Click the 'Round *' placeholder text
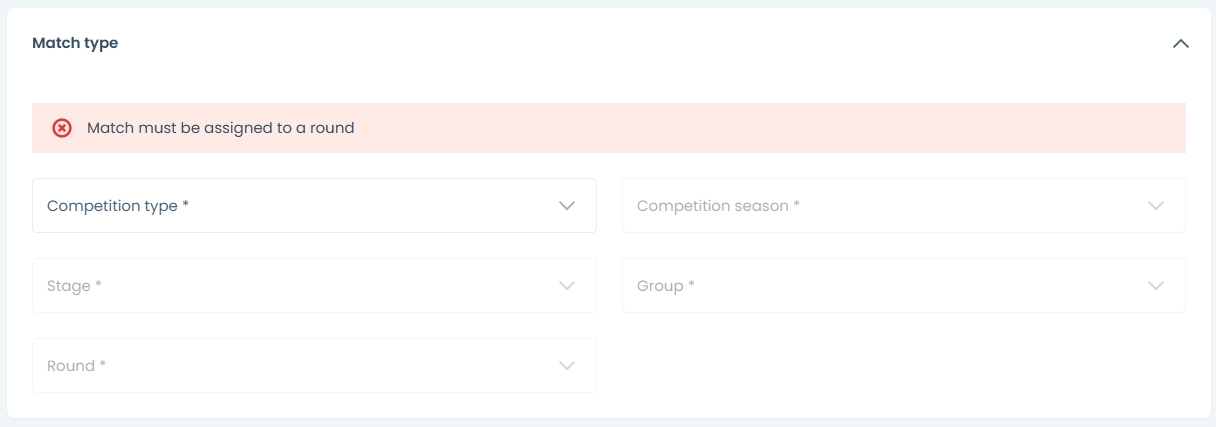This screenshot has width=1216, height=427. [77, 366]
